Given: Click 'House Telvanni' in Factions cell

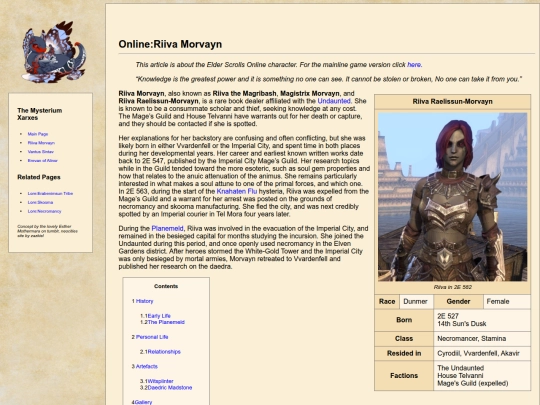Looking at the screenshot, I should click(x=460, y=376).
